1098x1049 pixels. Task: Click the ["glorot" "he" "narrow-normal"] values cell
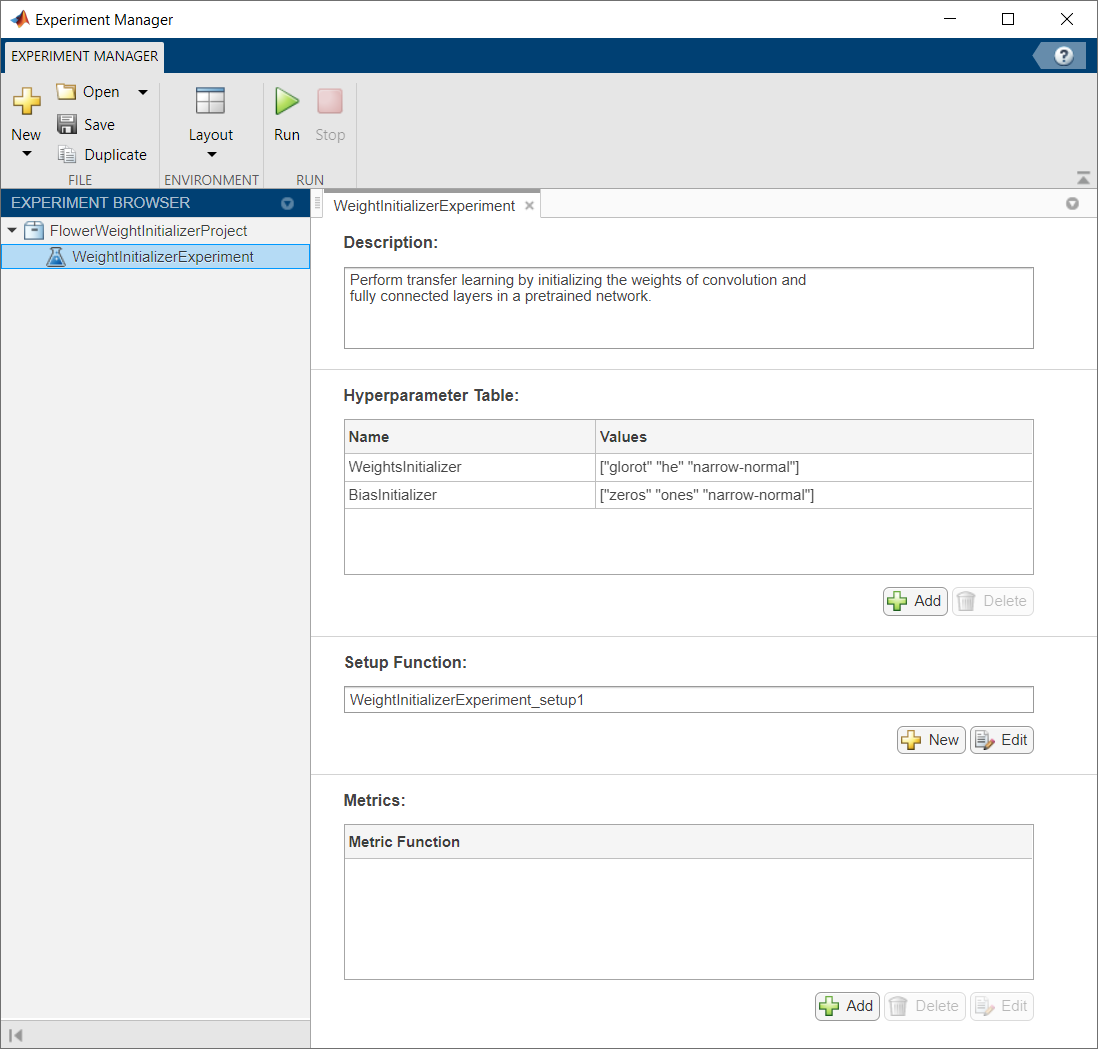click(x=814, y=467)
